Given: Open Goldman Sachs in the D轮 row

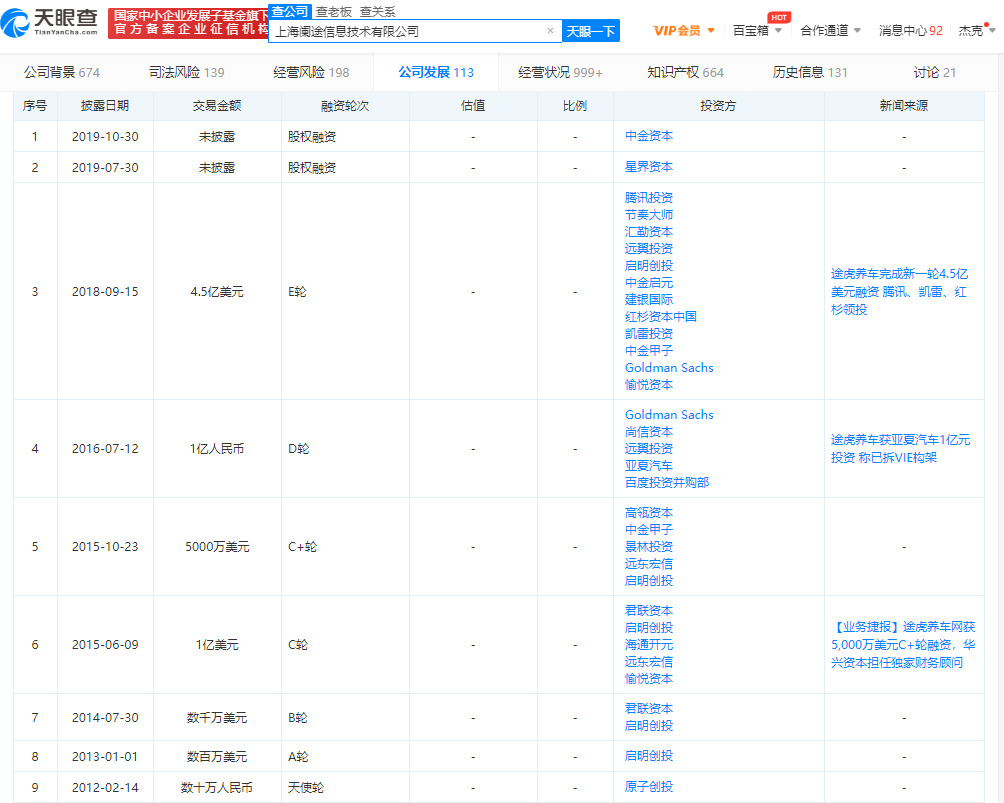Looking at the screenshot, I should point(669,414).
